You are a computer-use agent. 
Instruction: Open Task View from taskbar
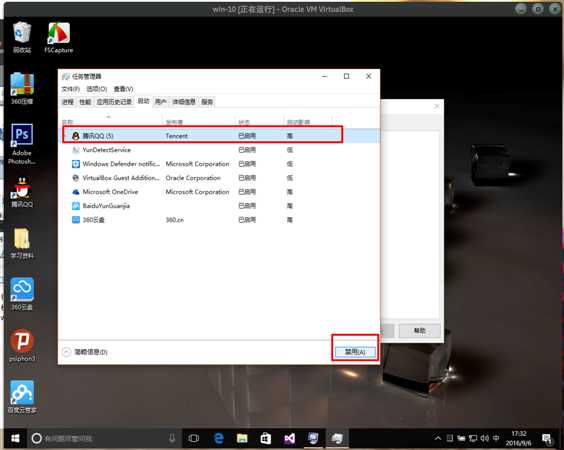[x=194, y=438]
